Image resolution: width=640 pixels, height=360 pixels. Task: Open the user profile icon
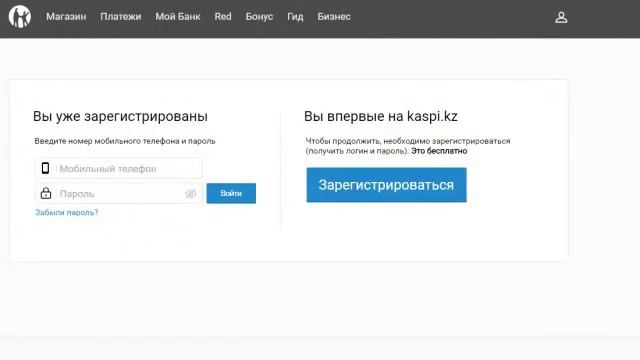pyautogui.click(x=561, y=17)
